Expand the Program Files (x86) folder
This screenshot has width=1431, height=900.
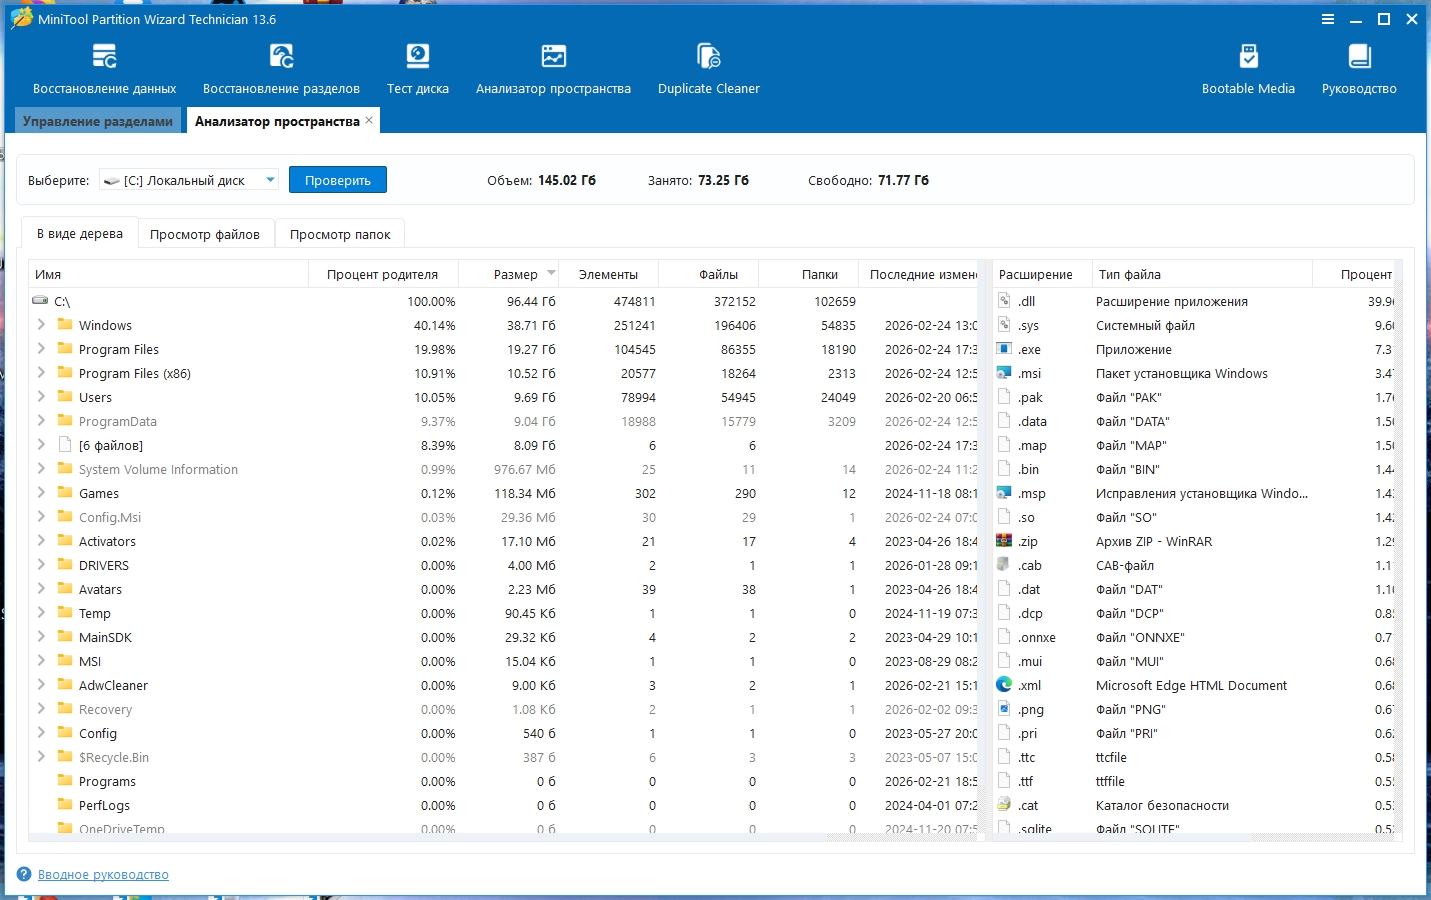coord(41,373)
